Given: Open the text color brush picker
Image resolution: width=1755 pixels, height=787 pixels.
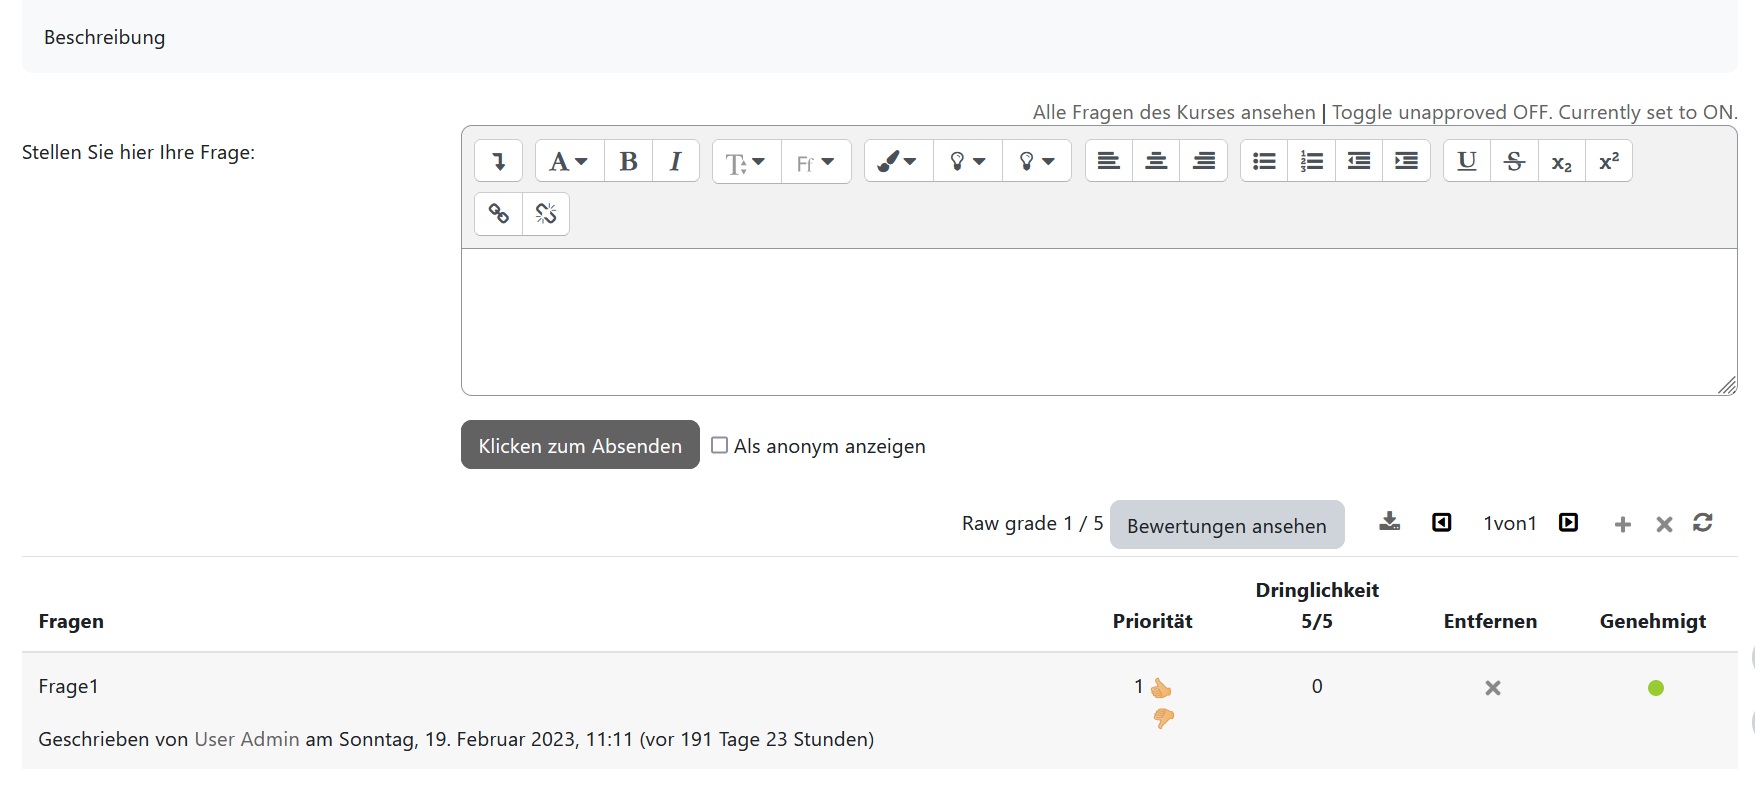Looking at the screenshot, I should tap(897, 161).
